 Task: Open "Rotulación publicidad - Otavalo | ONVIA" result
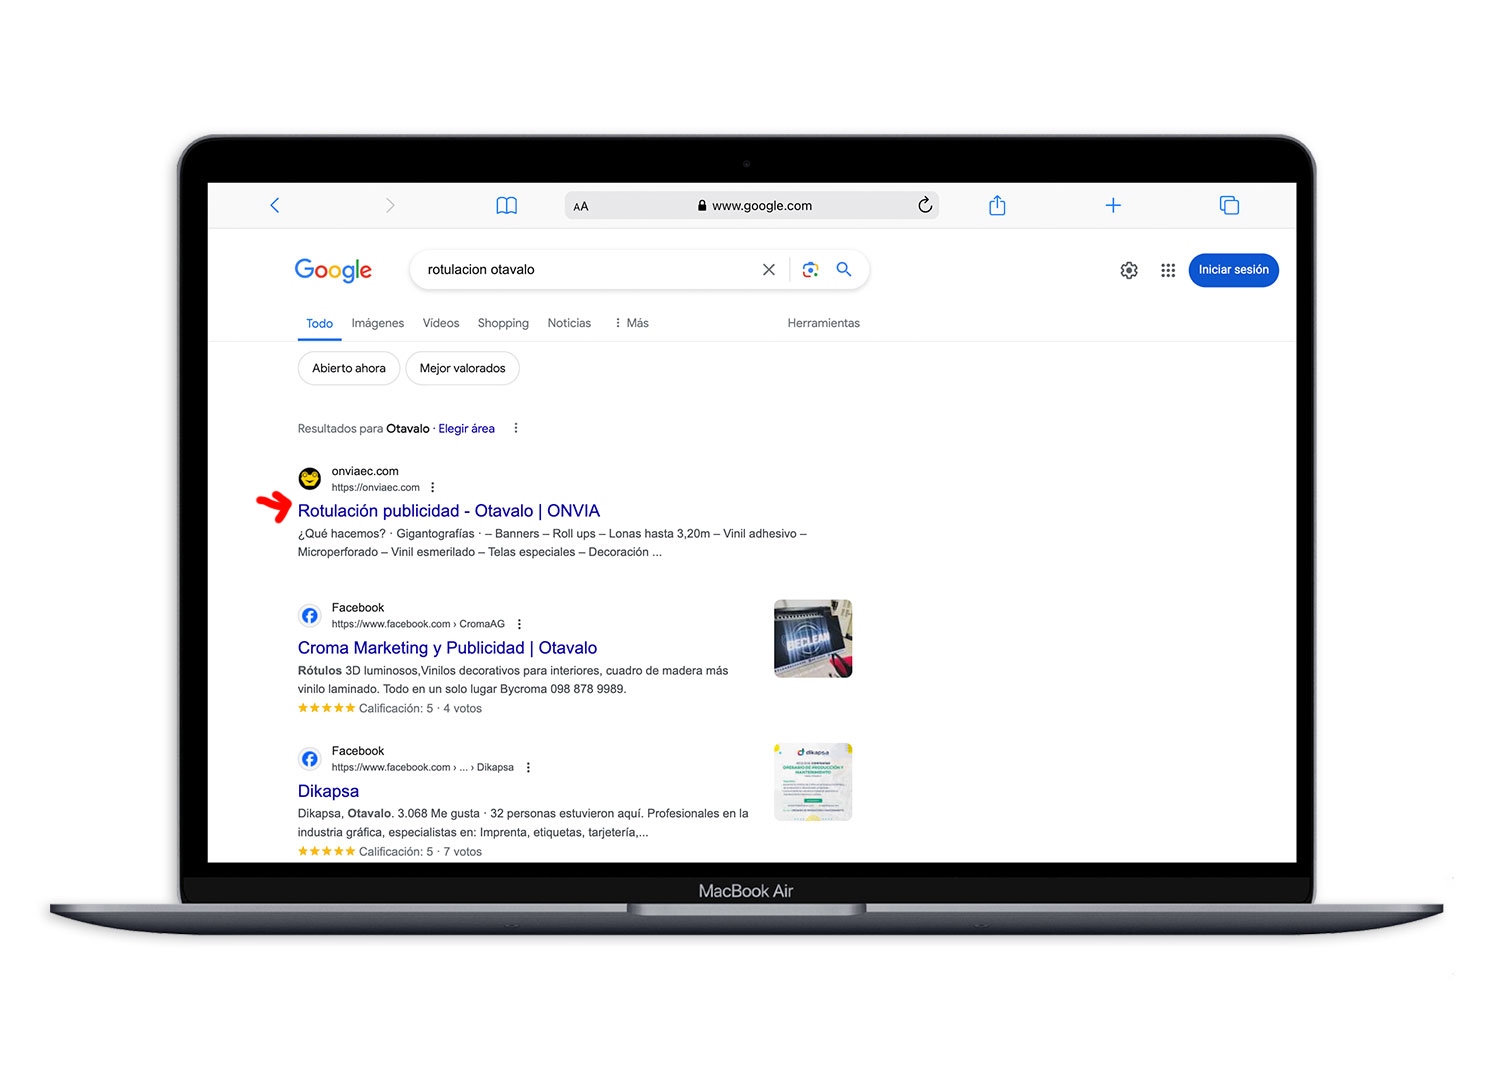click(448, 511)
